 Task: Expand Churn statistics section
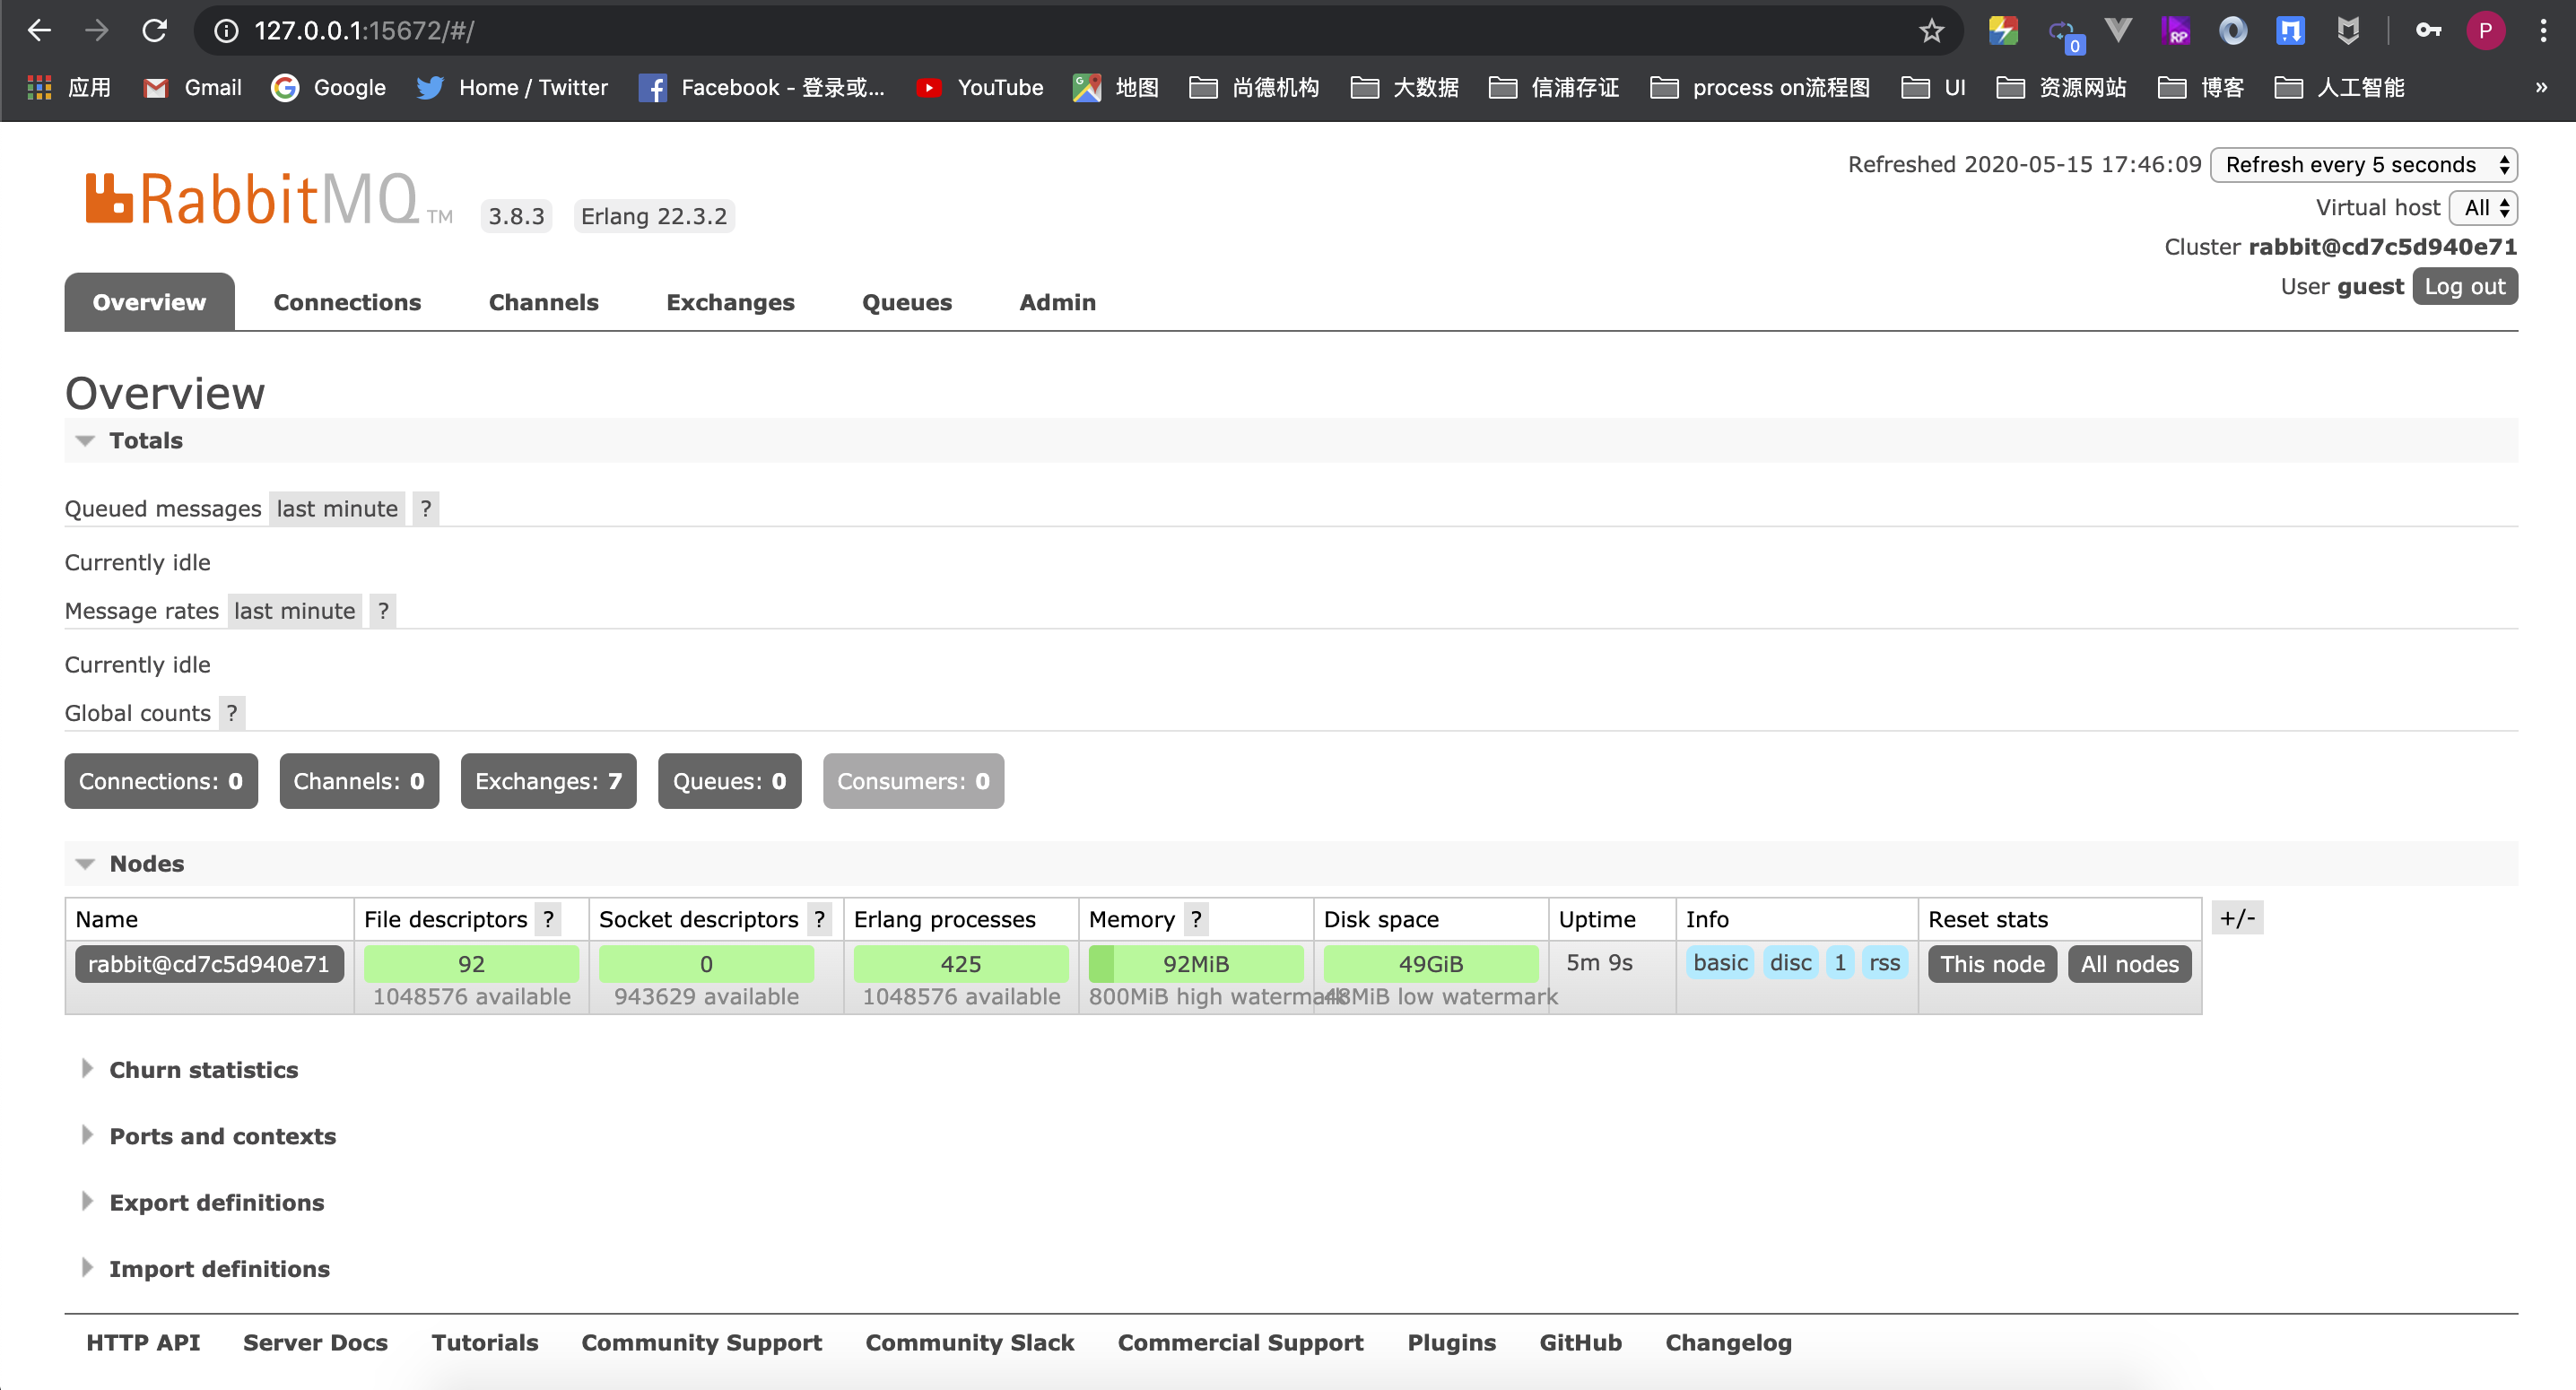[203, 1070]
